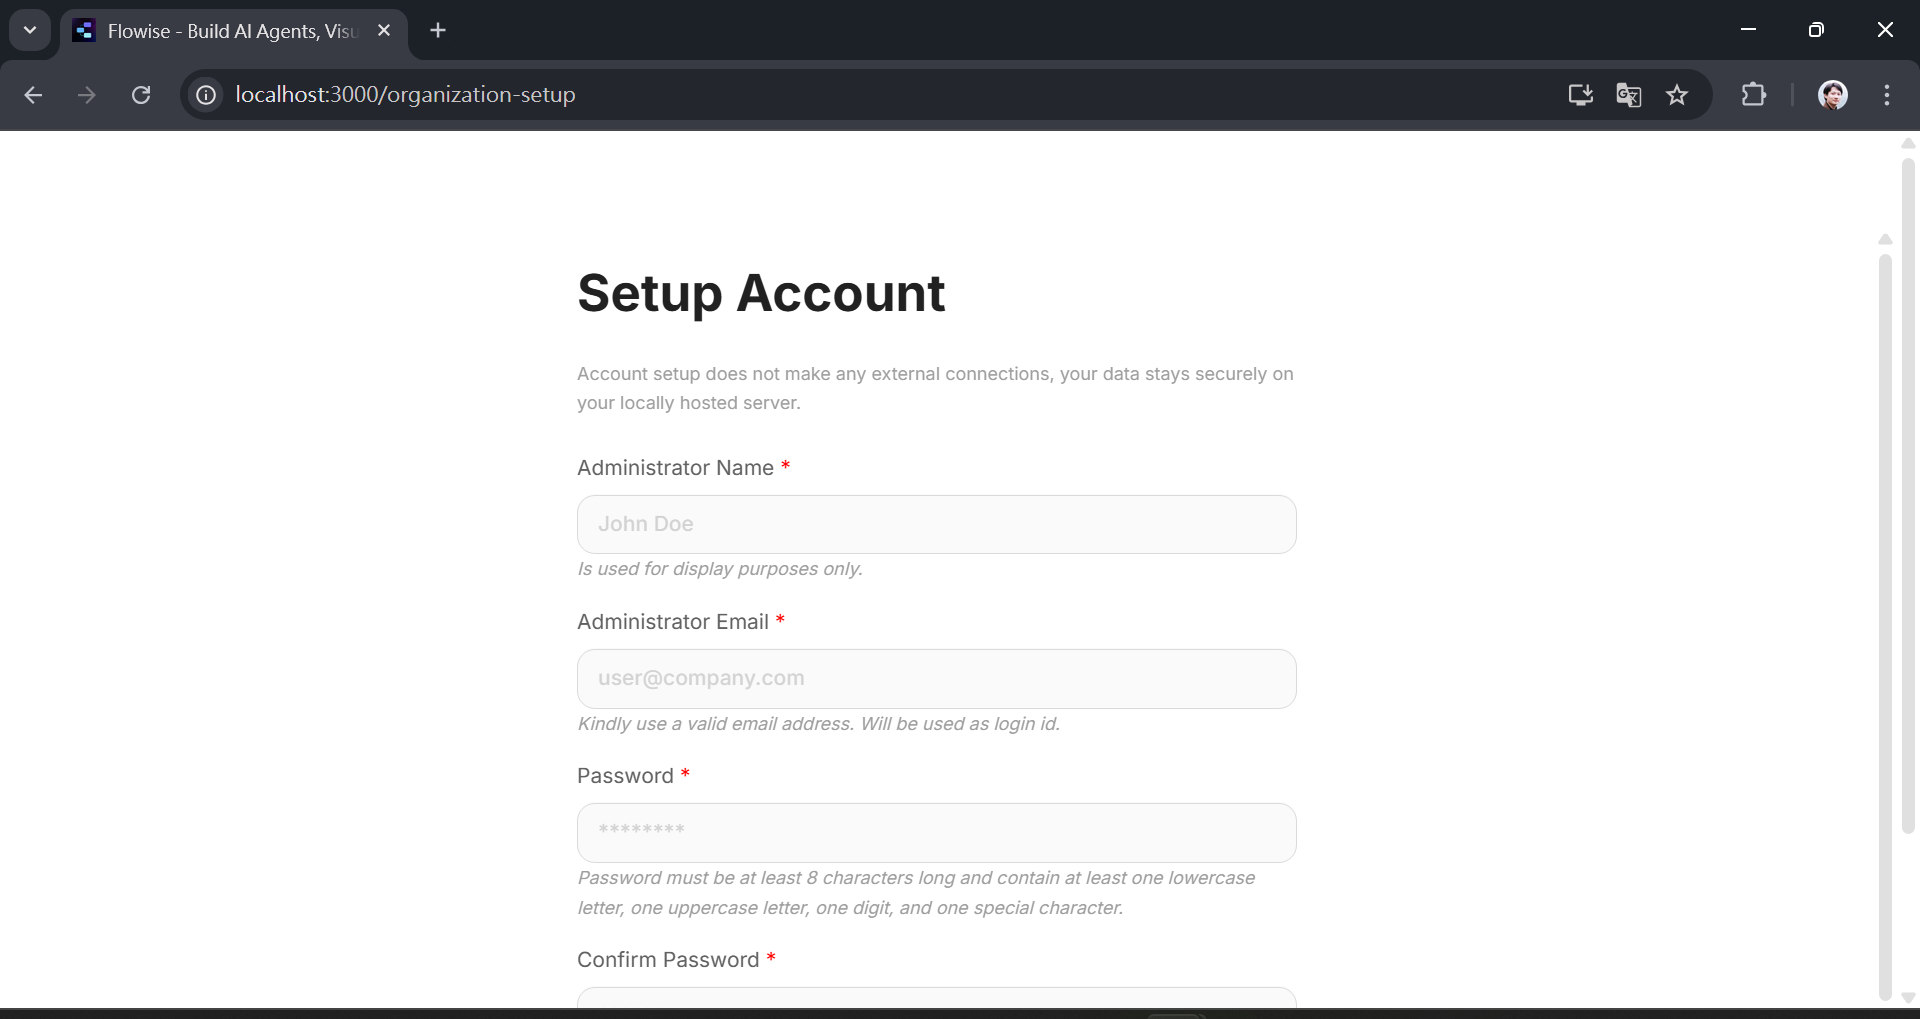Image resolution: width=1920 pixels, height=1019 pixels.
Task: Click the Administrator Email input
Action: 936,678
